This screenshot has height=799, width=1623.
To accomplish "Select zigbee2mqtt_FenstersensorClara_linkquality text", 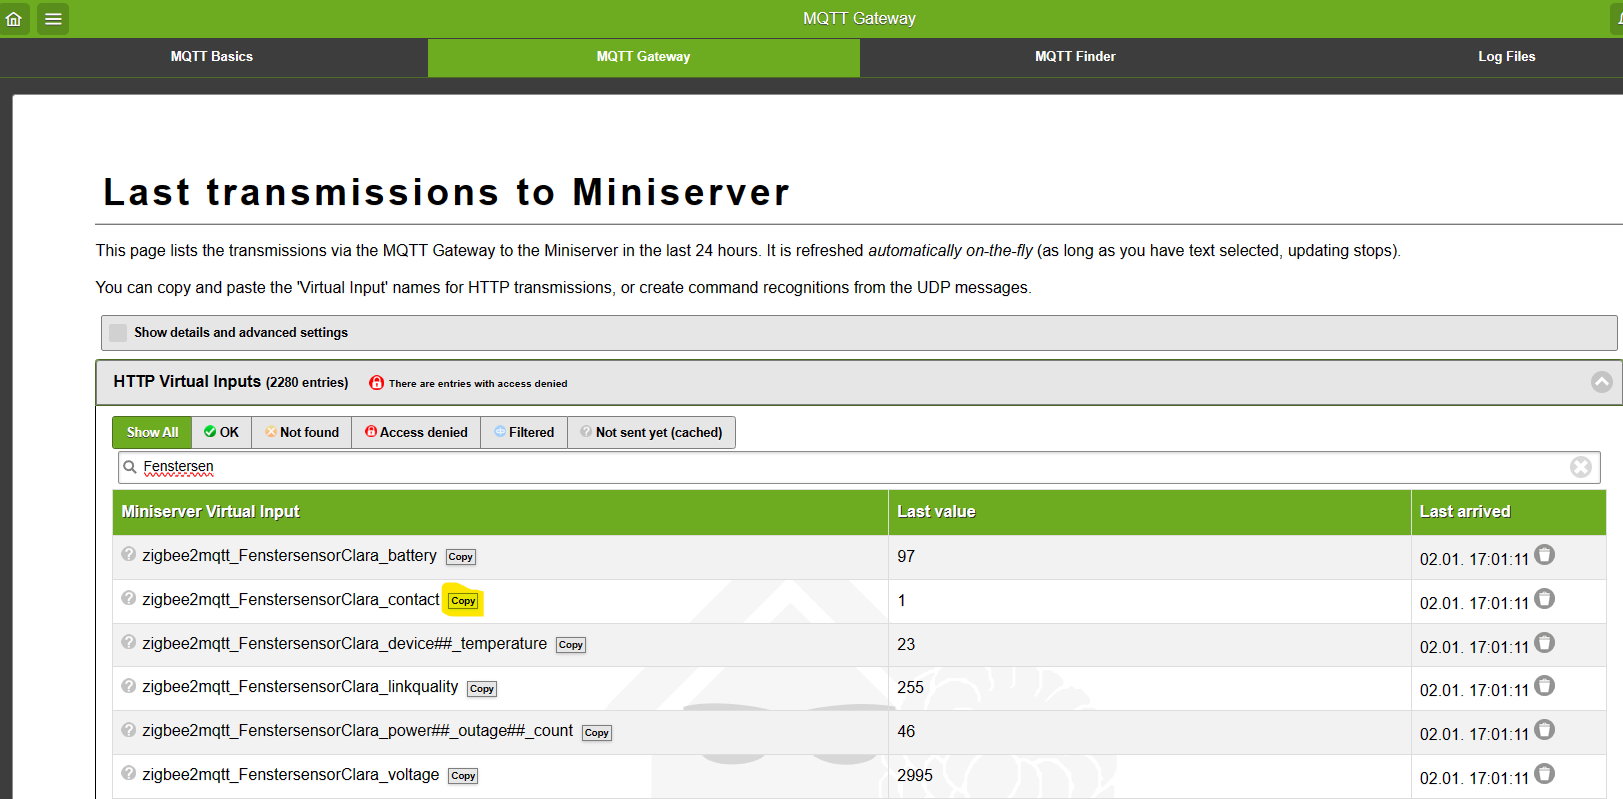I will click(300, 687).
